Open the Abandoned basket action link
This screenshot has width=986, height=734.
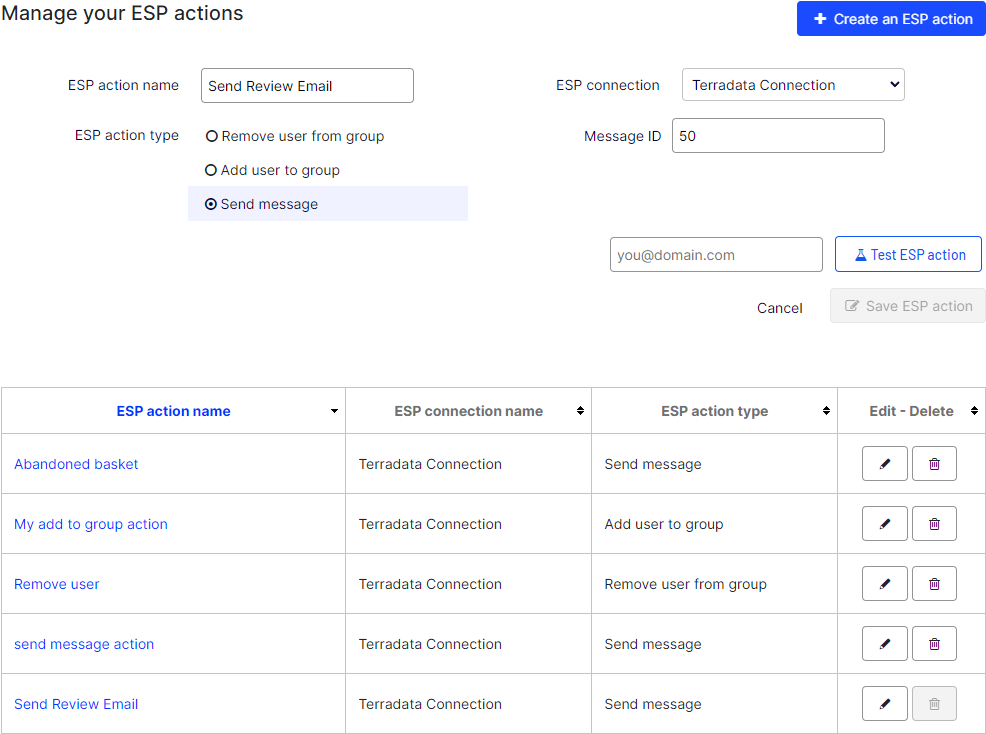[76, 464]
